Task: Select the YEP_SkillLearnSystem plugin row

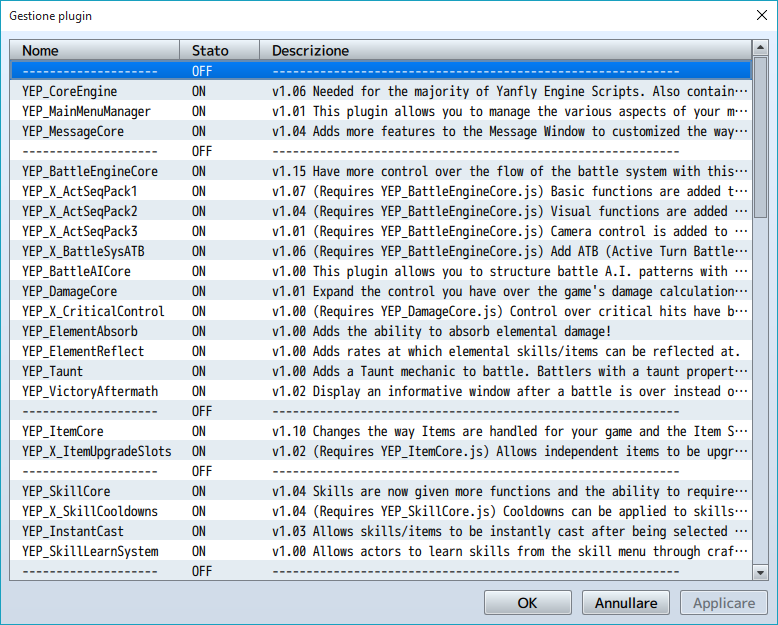Action: coord(381,552)
